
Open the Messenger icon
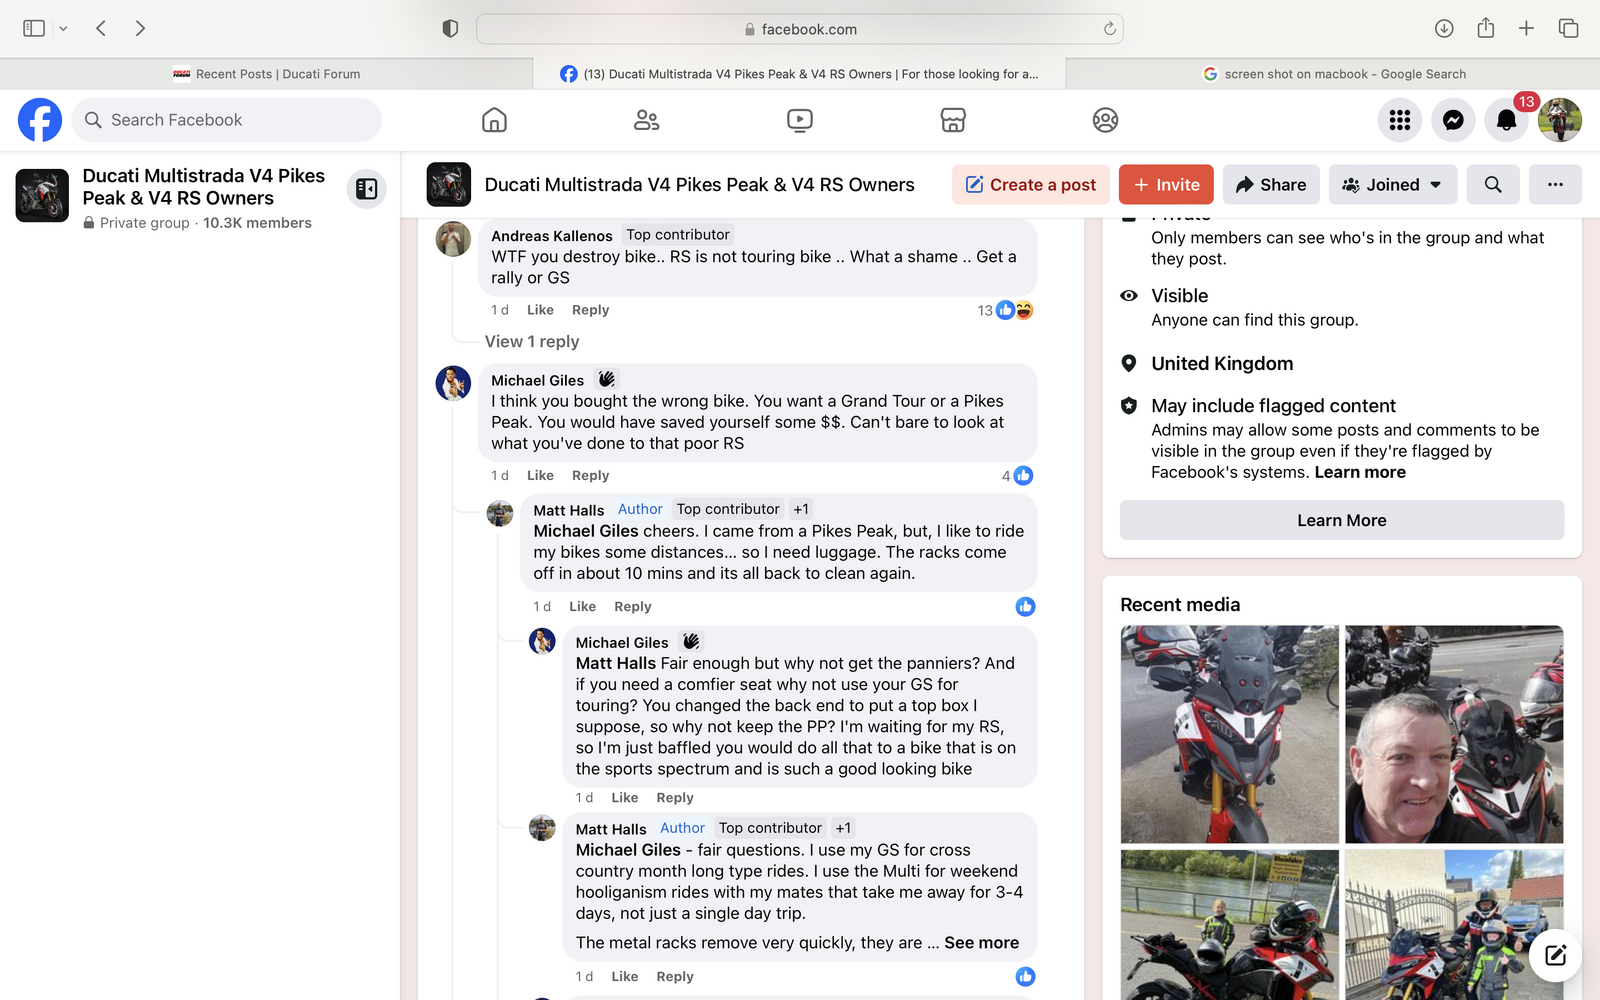click(x=1453, y=120)
